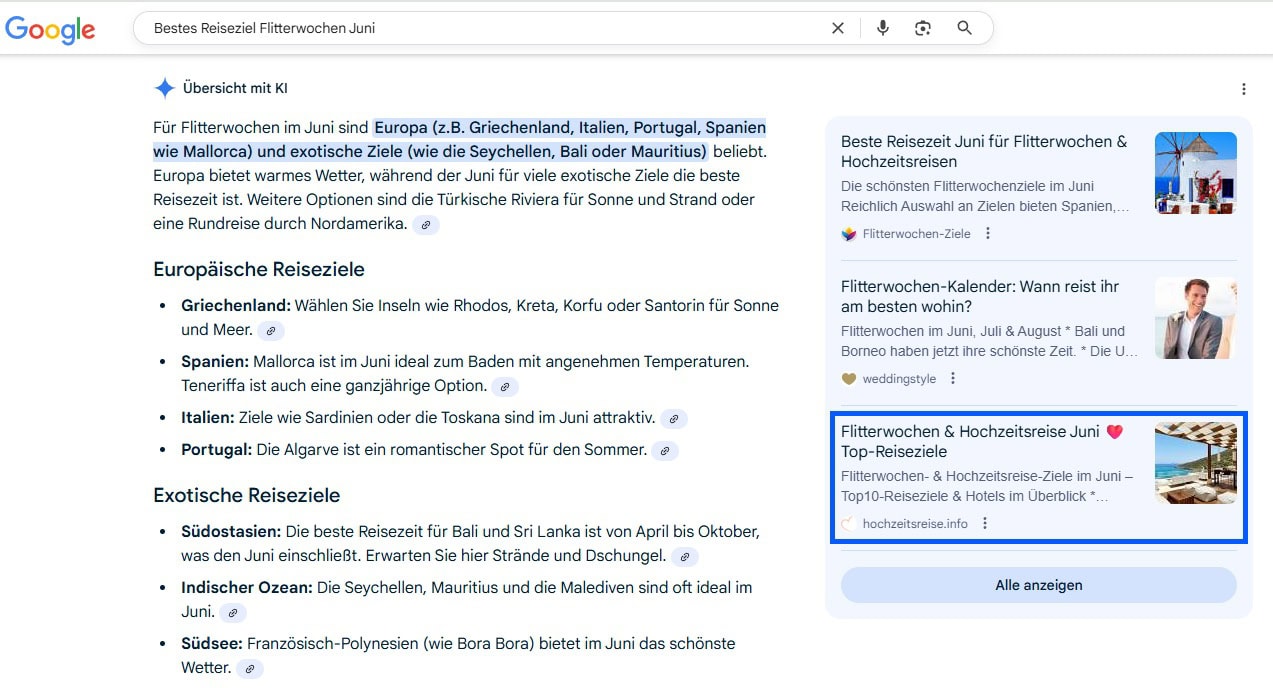1273x688 pixels.
Task: Expand the link chip after the Griechenland bullet
Action: pos(271,330)
